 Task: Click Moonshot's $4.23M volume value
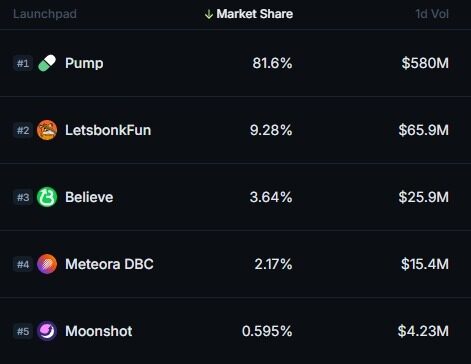(x=423, y=331)
